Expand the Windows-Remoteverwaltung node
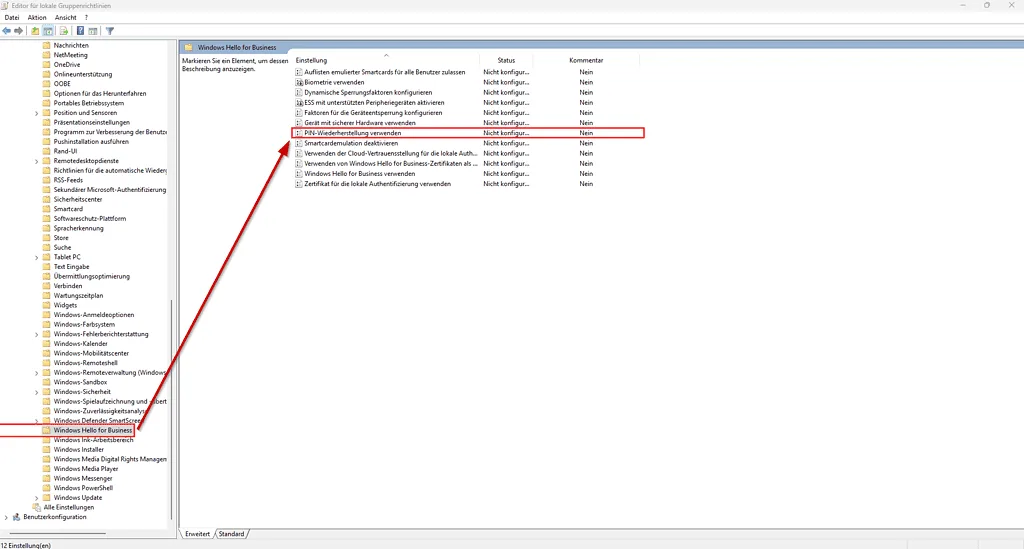The width and height of the screenshot is (1024, 549). pyautogui.click(x=37, y=373)
